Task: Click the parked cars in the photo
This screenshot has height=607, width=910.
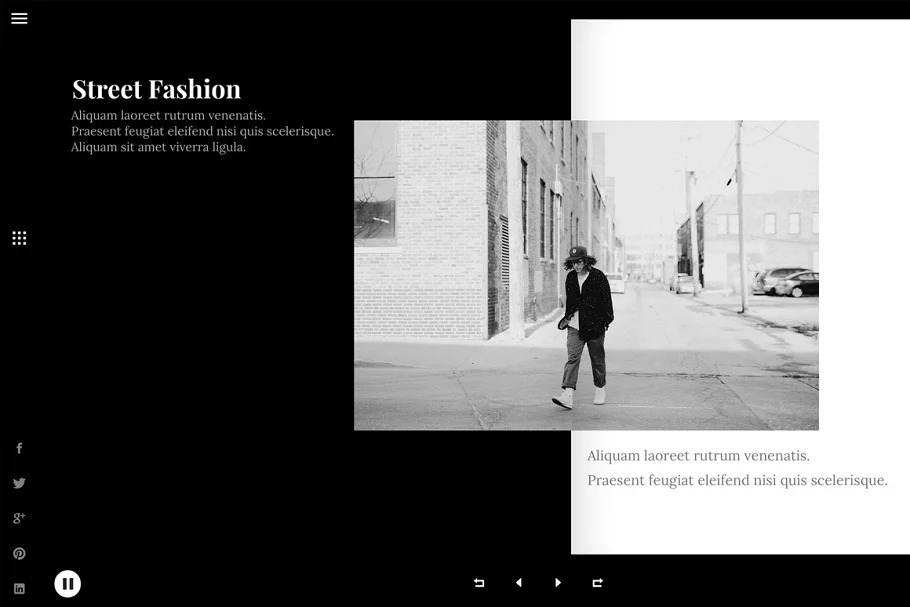Action: click(x=786, y=283)
